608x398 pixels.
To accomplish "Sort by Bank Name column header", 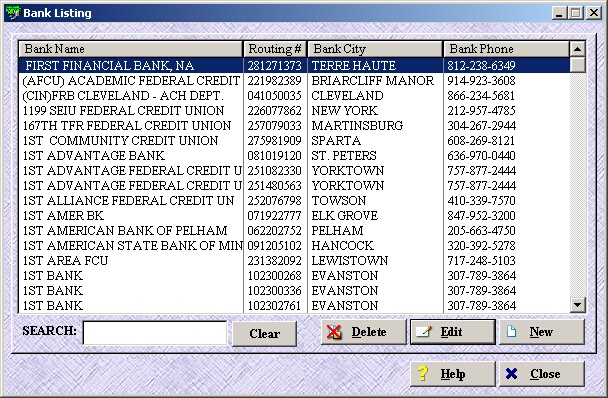I will click(131, 49).
